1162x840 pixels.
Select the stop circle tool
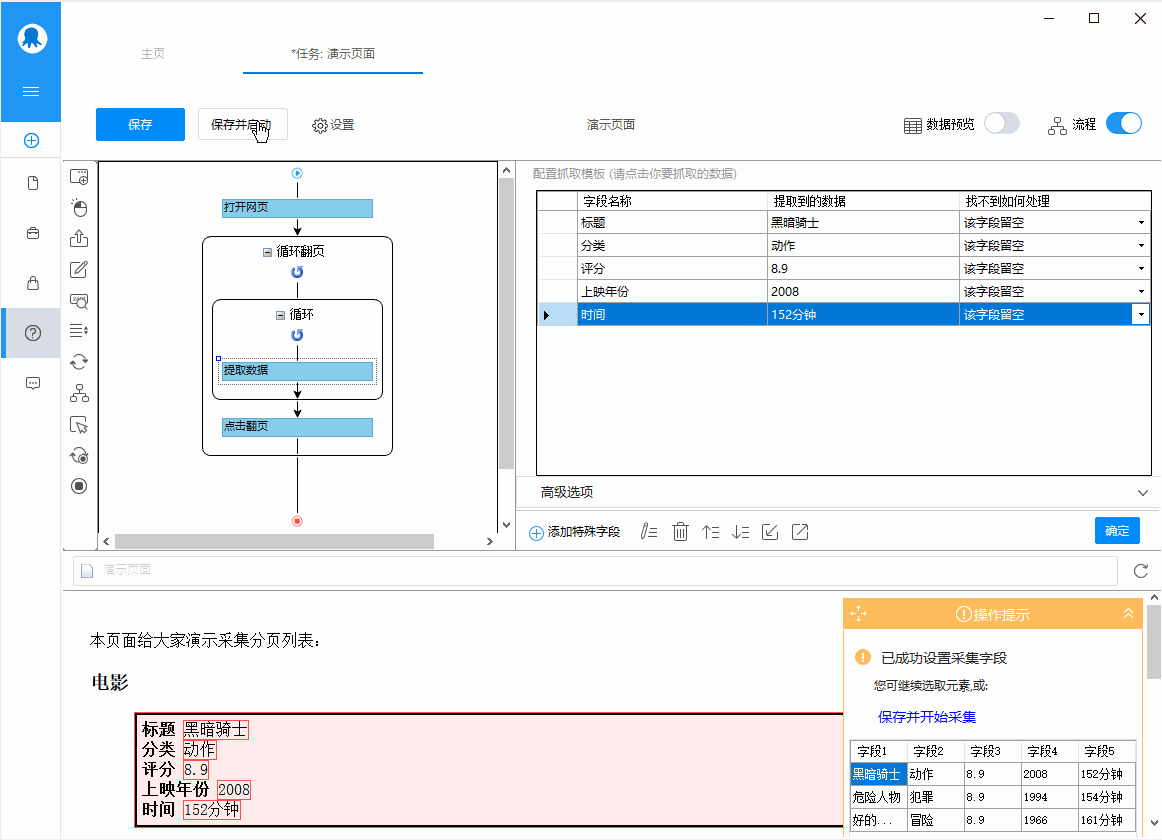point(79,486)
